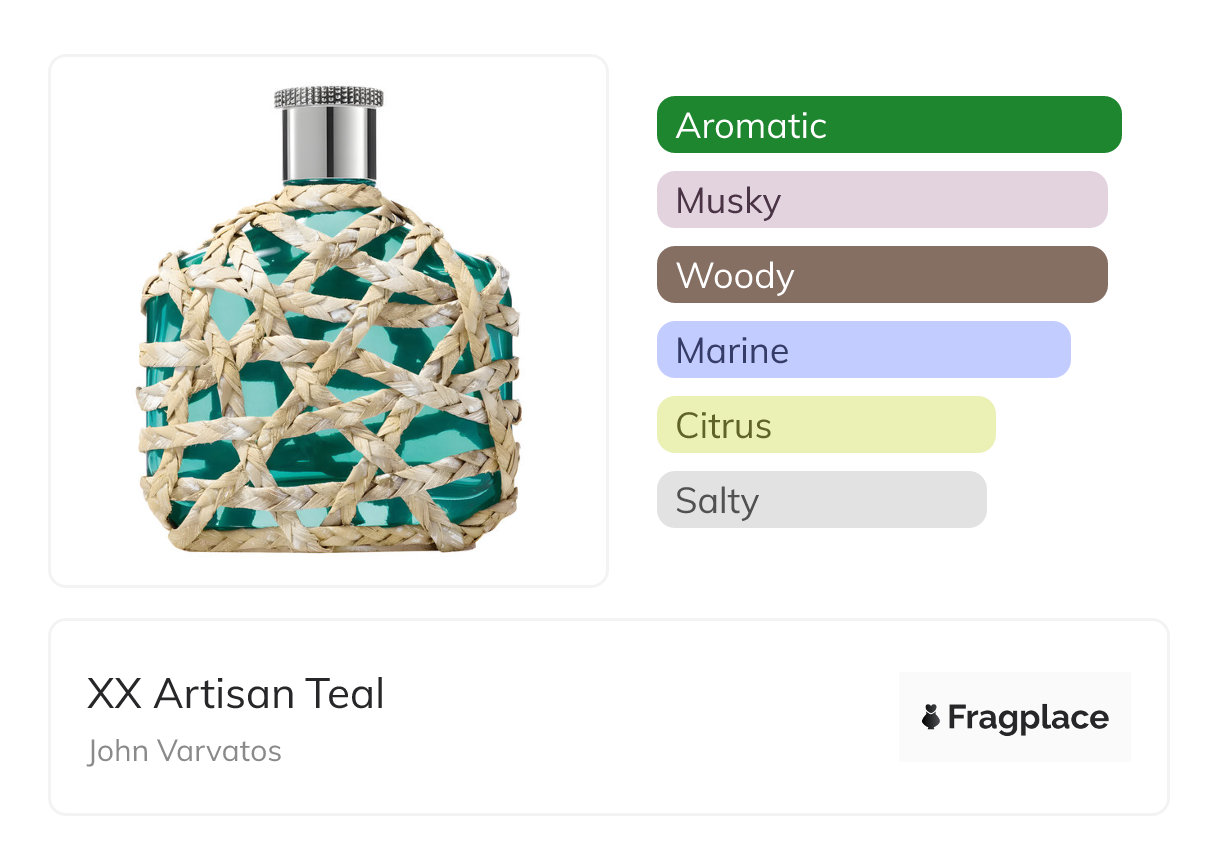The image size is (1218, 864).
Task: Click the word "Musky" in the pink bar
Action: [728, 201]
